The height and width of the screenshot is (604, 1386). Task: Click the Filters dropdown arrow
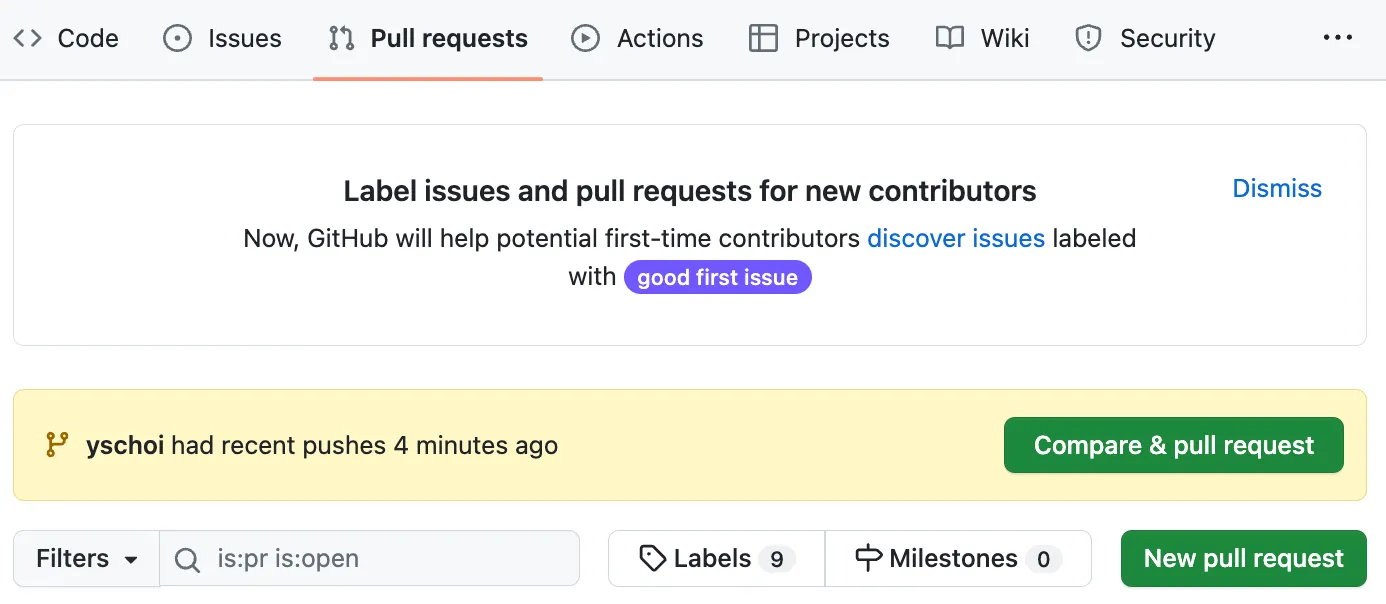pos(131,560)
